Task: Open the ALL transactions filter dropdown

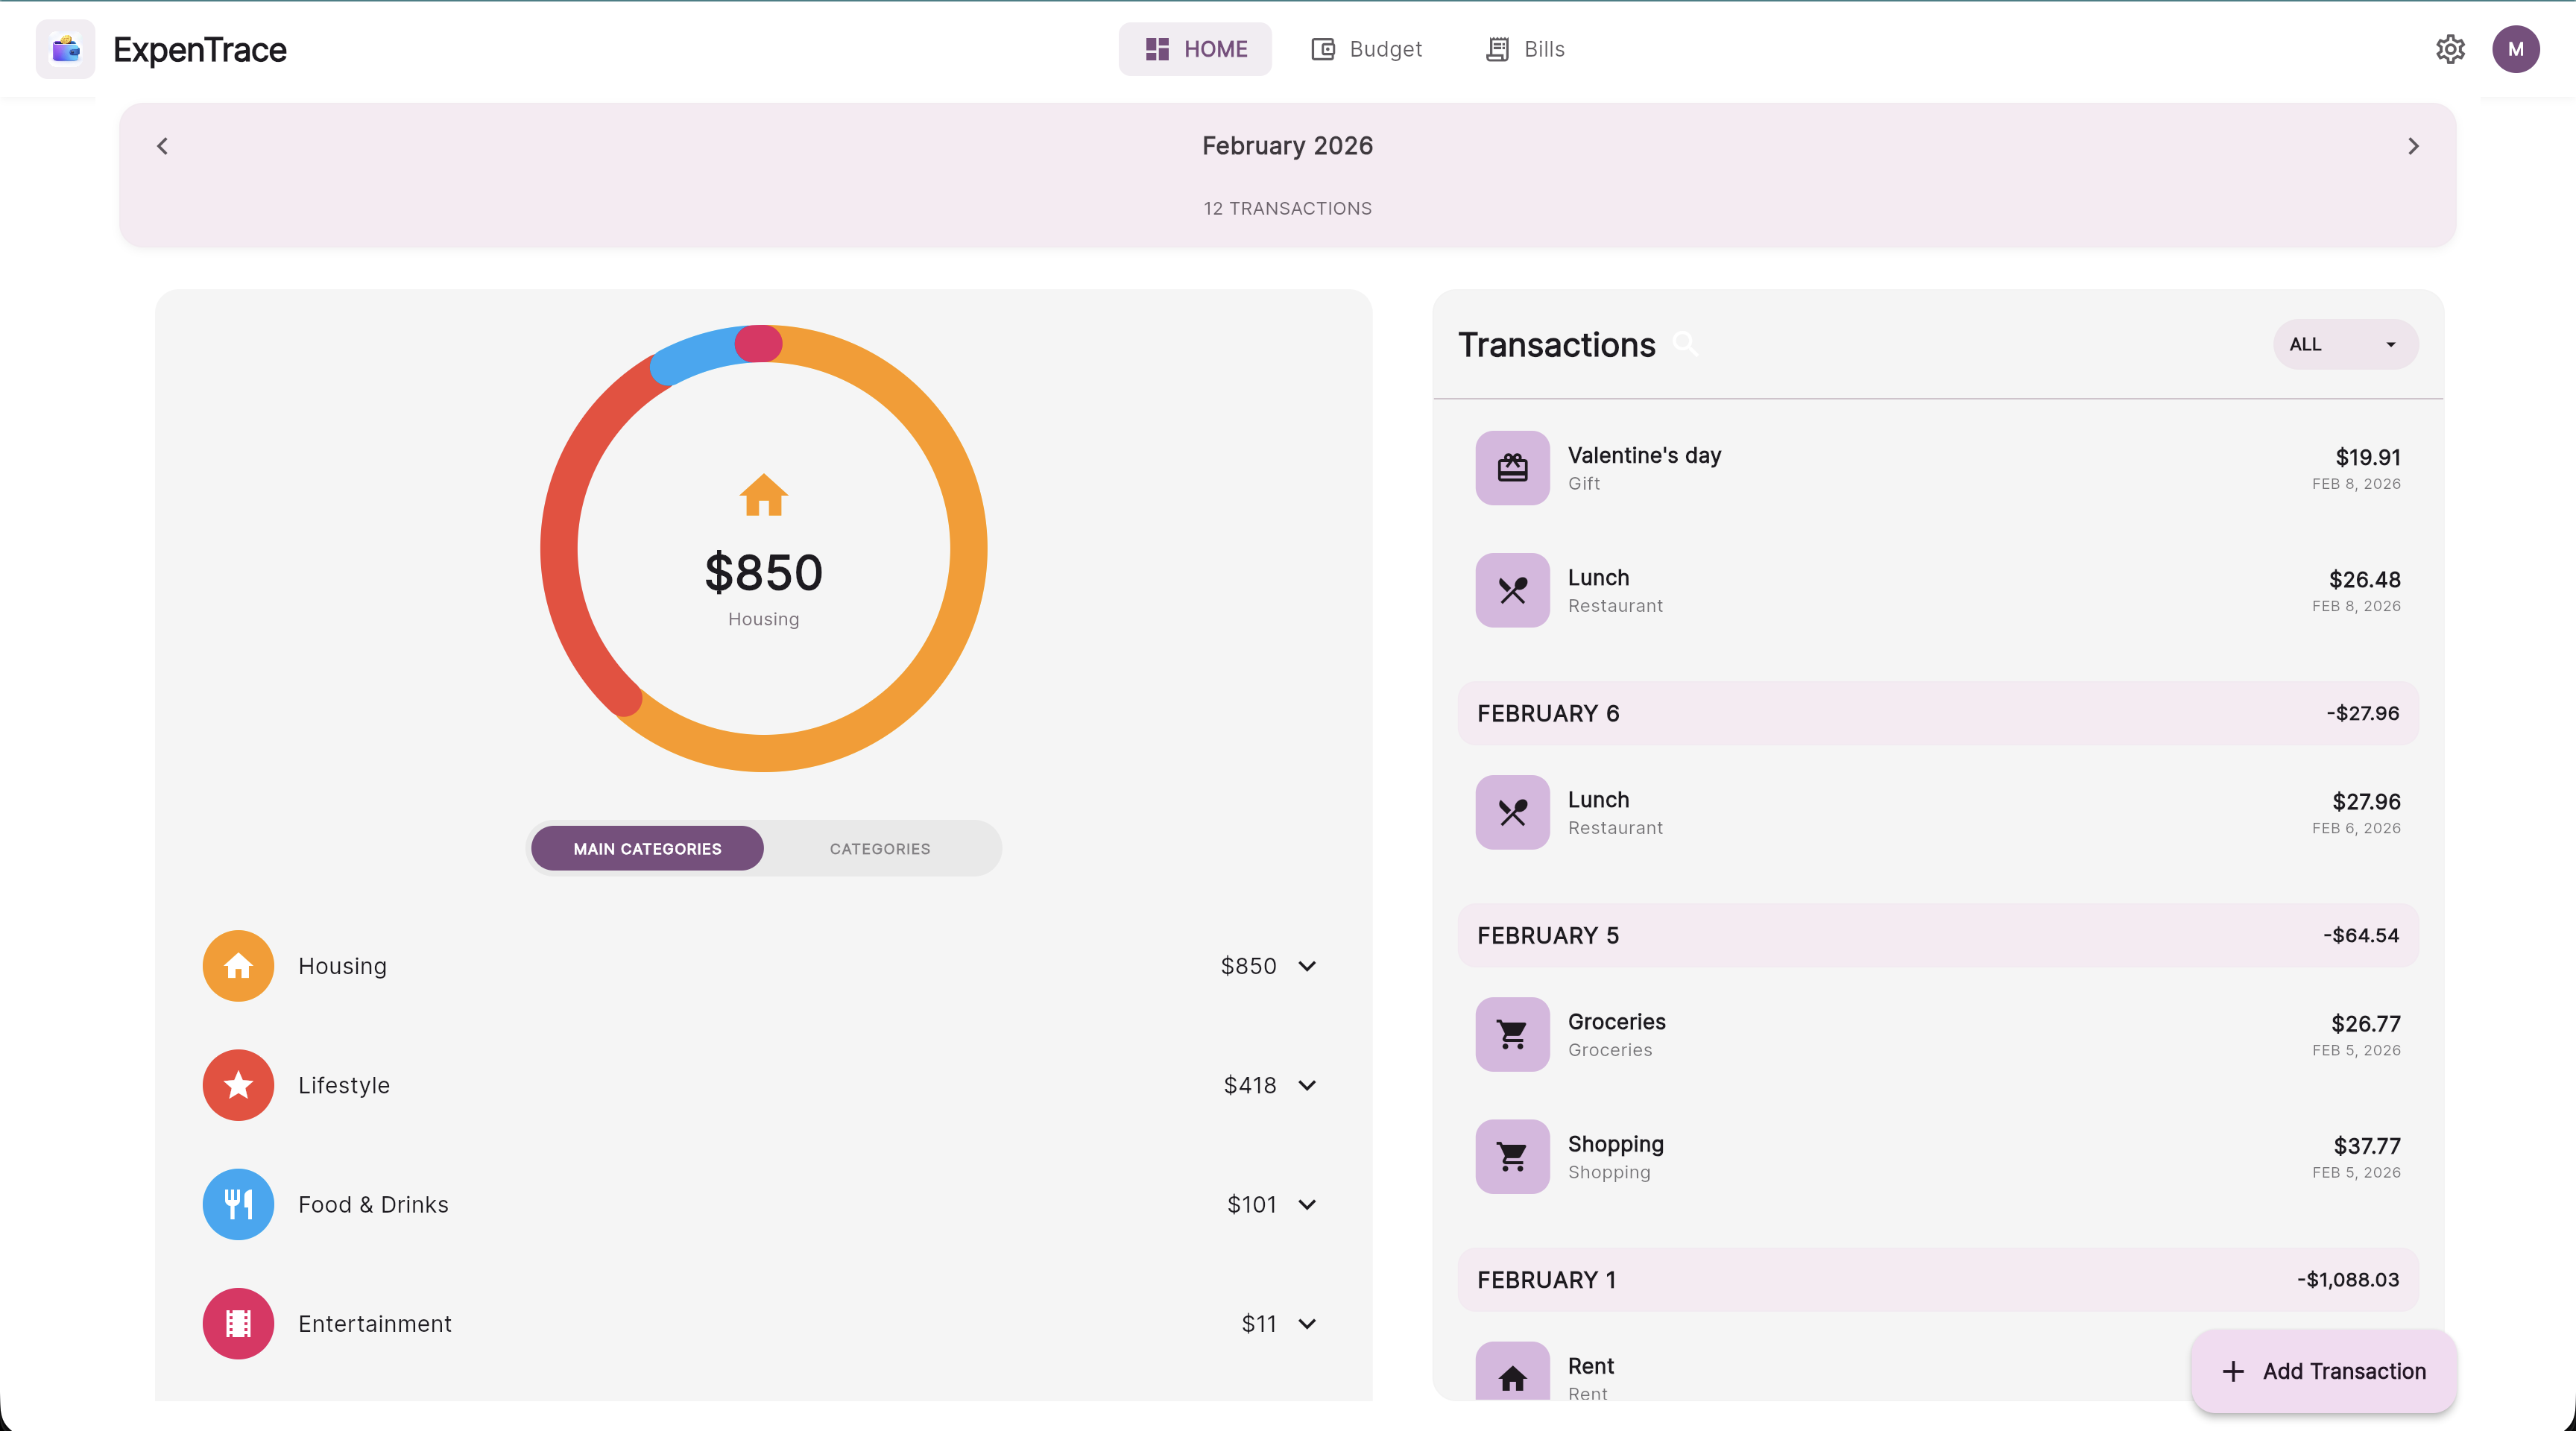Action: (2345, 344)
